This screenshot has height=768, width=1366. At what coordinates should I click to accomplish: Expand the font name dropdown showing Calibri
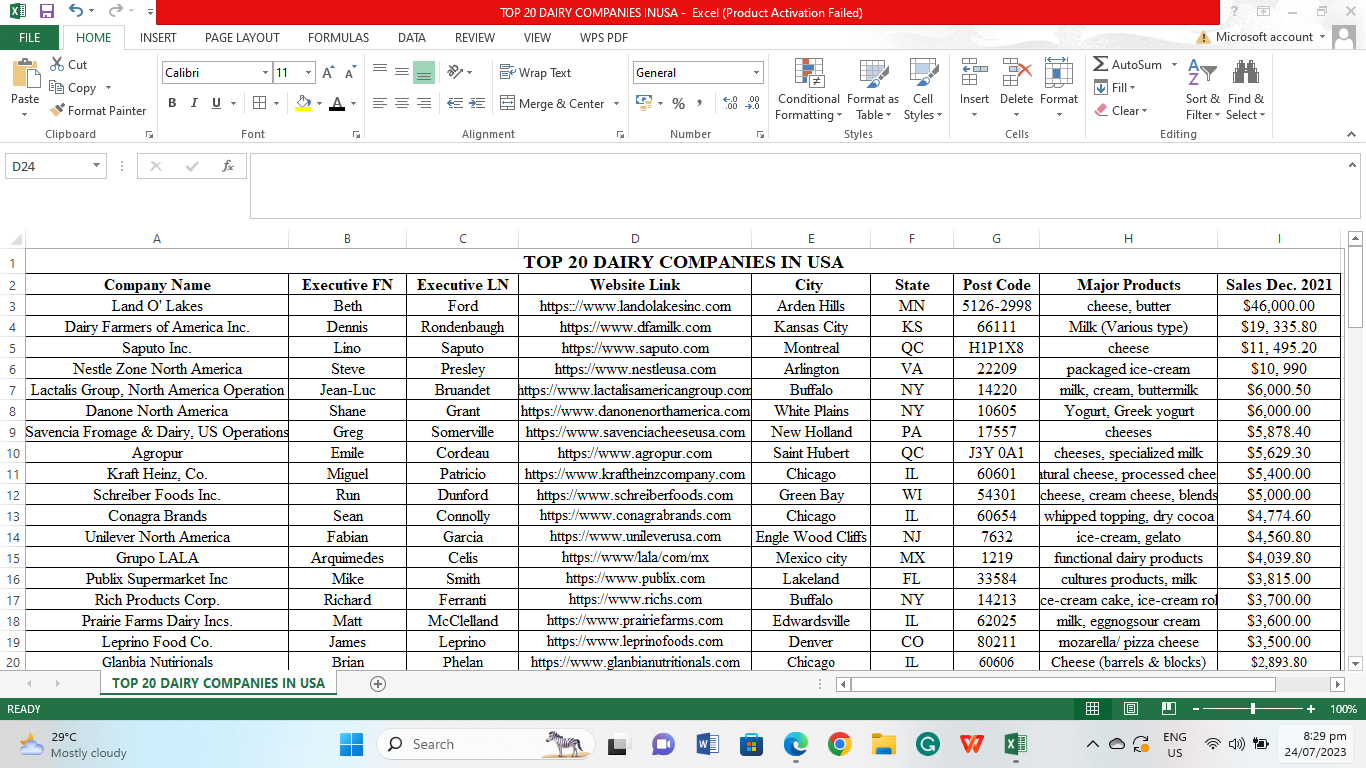click(x=265, y=73)
